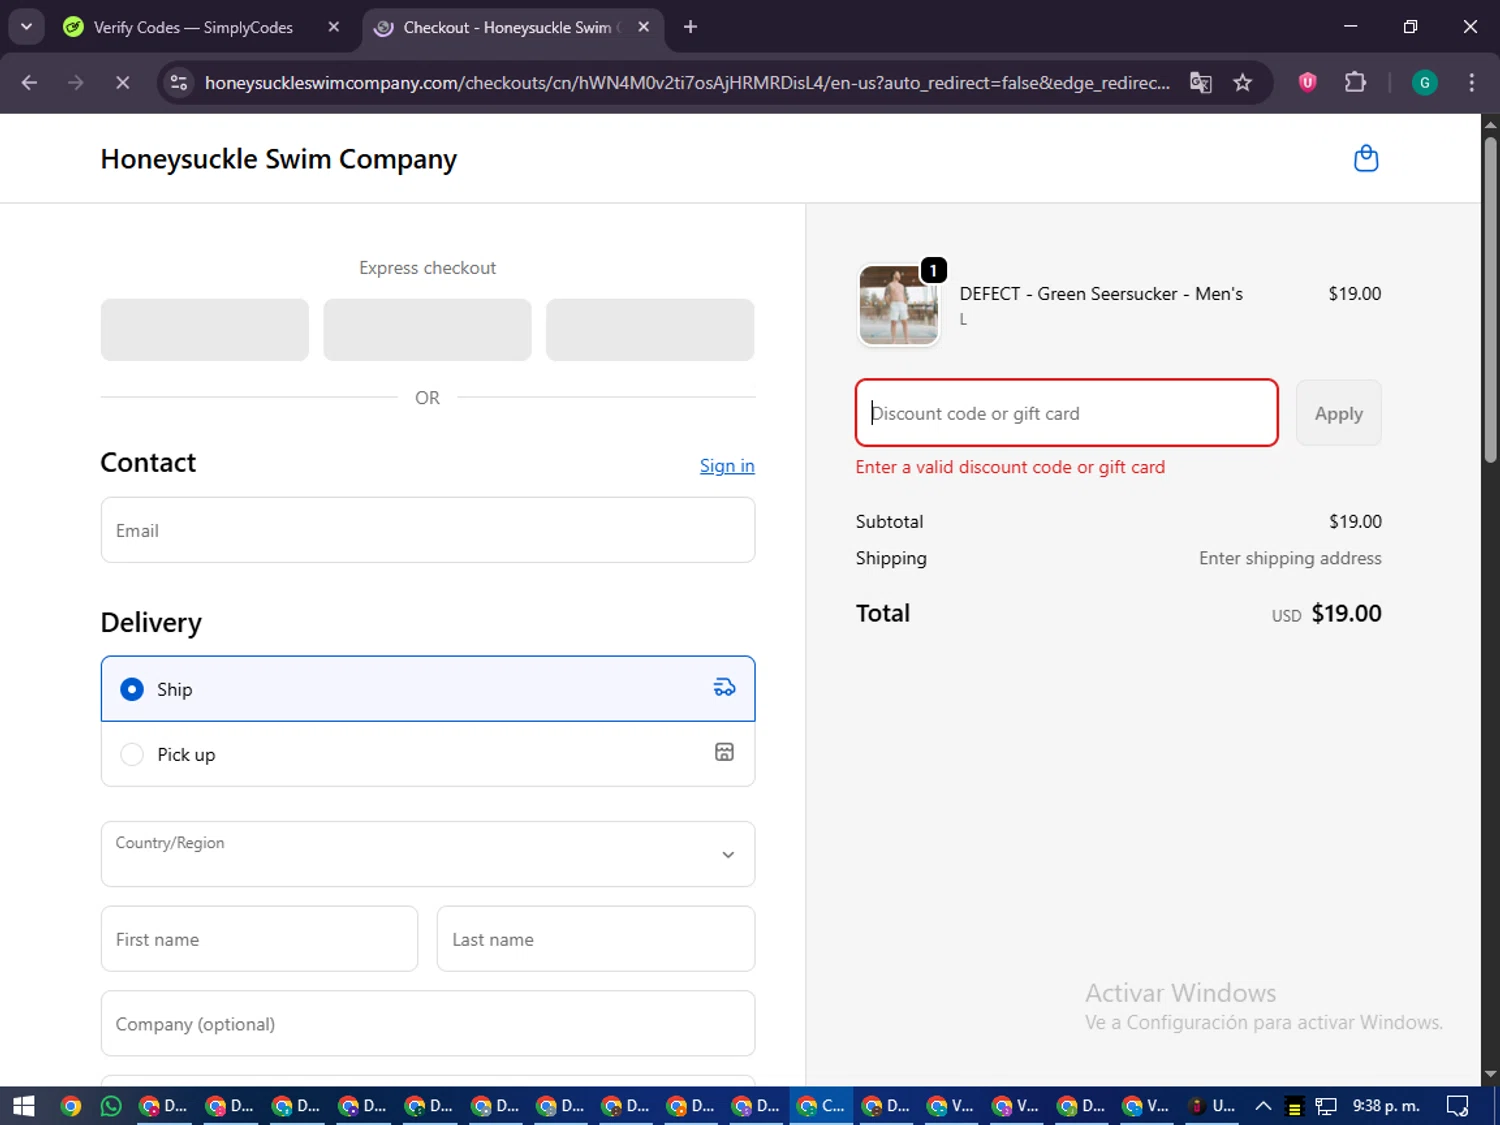Bookmark this page with the star icon
The image size is (1500, 1125).
pos(1242,83)
